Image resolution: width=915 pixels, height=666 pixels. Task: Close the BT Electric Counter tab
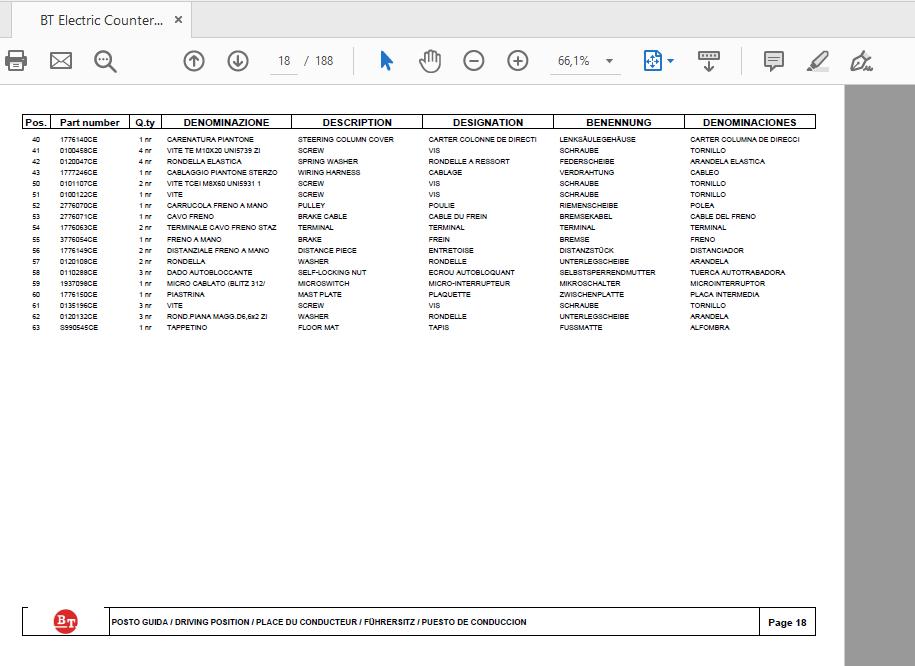tap(179, 20)
